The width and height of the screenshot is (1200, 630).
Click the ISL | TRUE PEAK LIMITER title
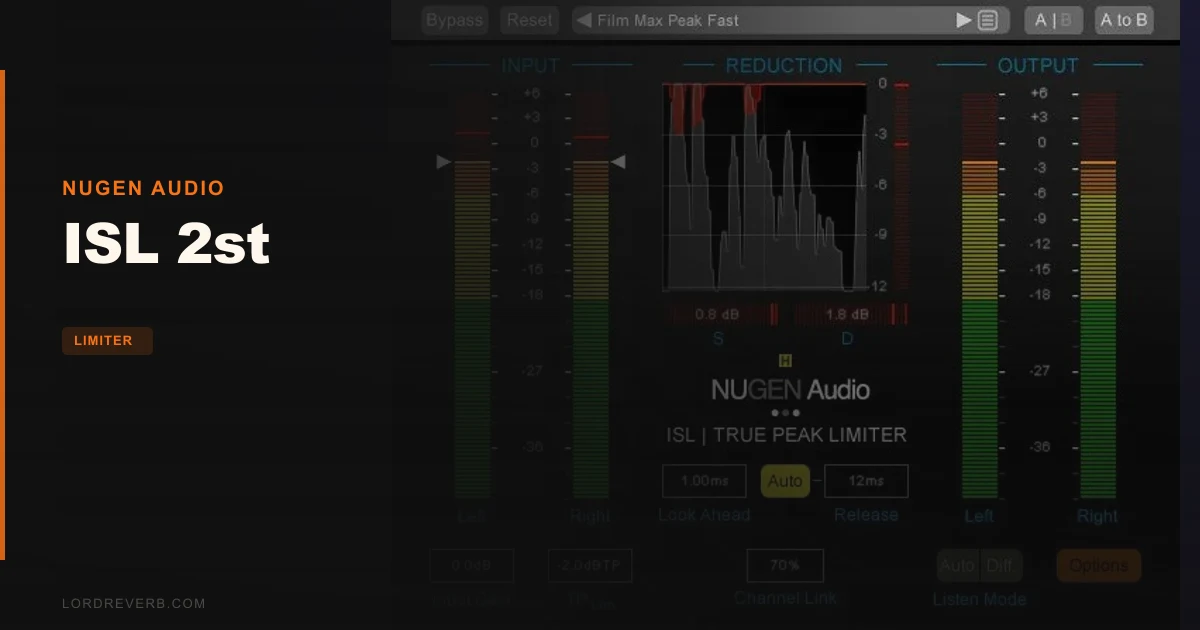787,435
